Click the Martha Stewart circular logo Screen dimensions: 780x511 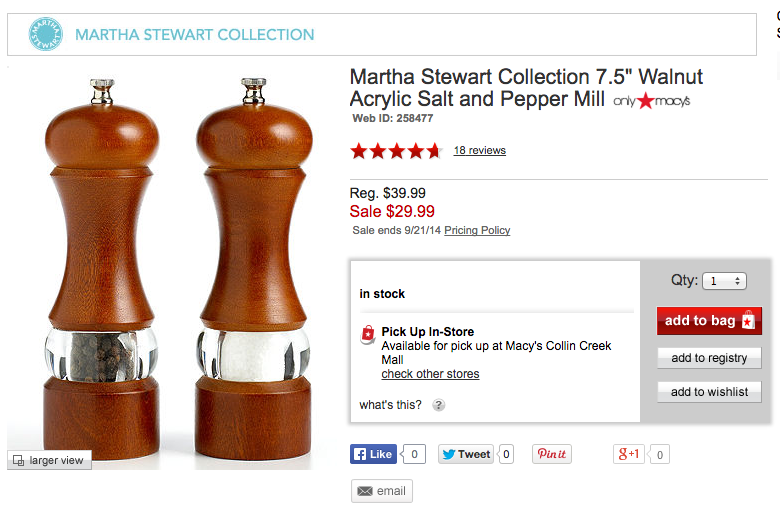[45, 35]
